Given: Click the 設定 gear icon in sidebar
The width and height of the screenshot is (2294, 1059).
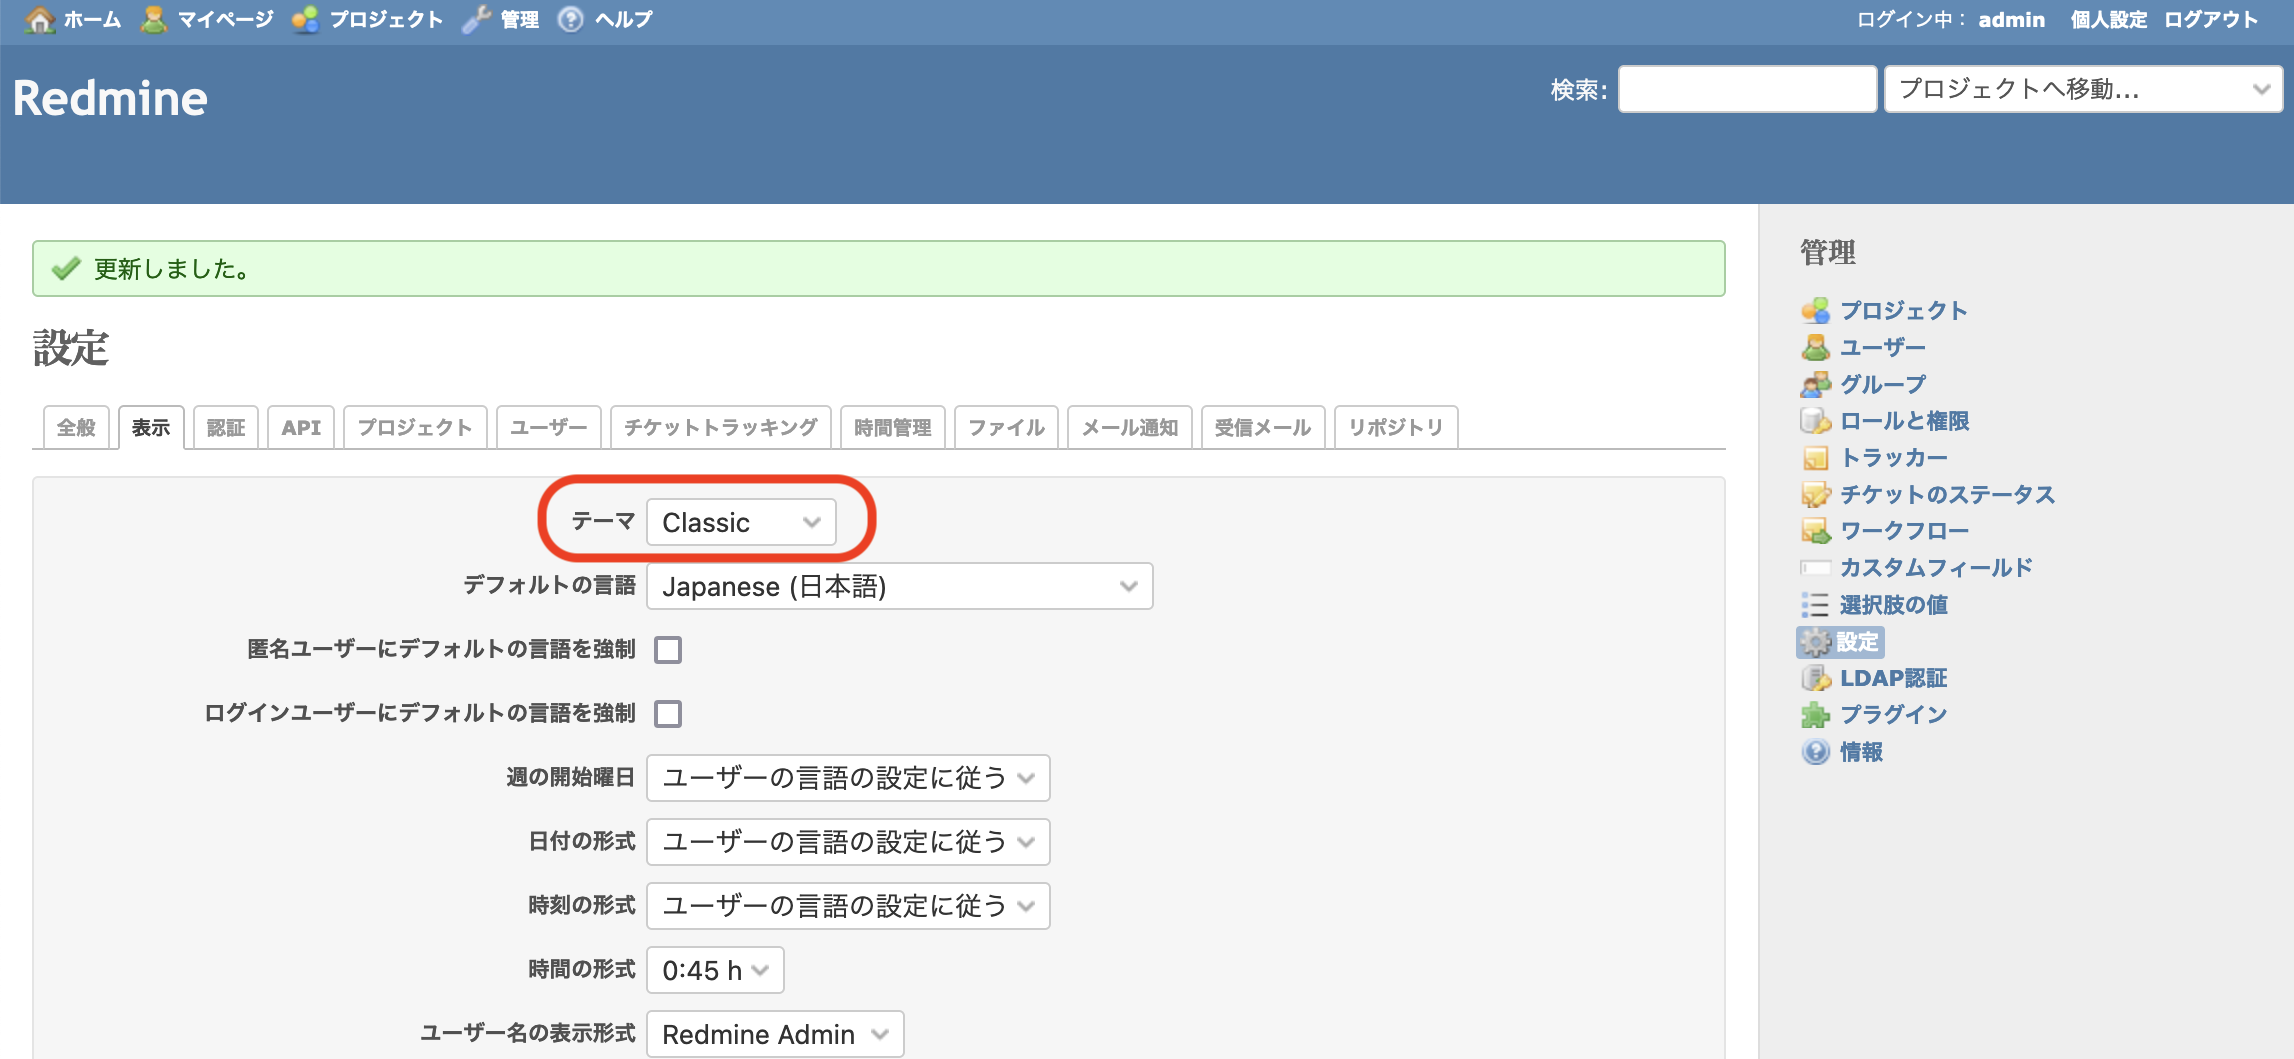Looking at the screenshot, I should click(1815, 642).
